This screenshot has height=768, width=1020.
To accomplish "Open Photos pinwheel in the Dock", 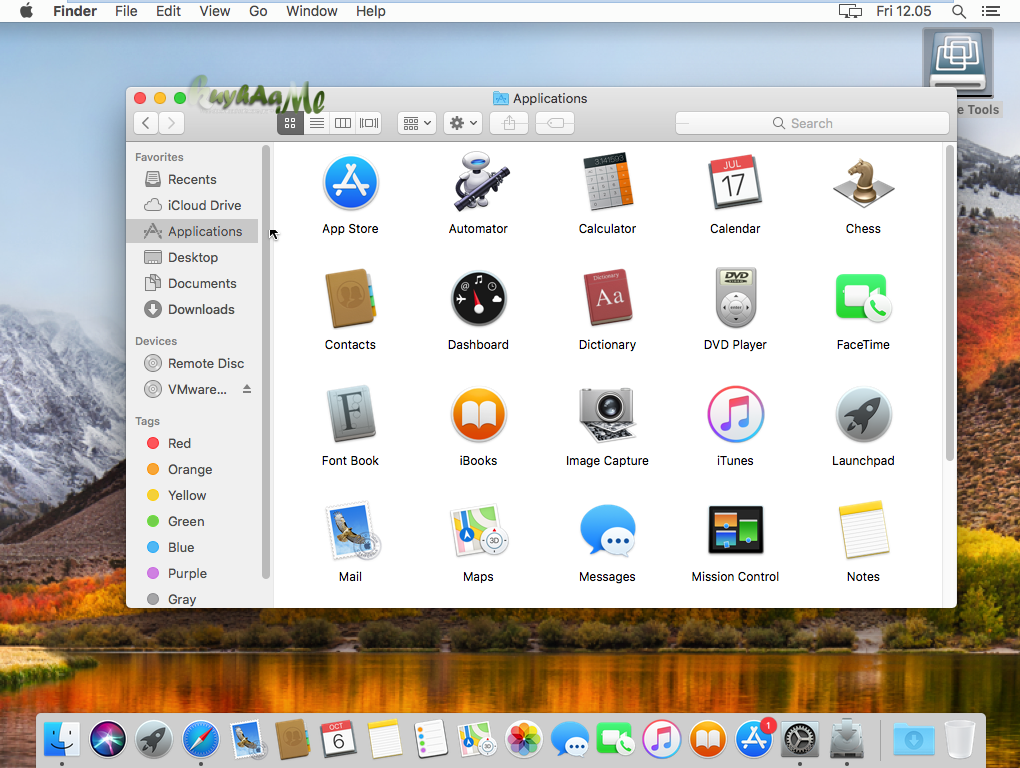I will click(x=524, y=739).
